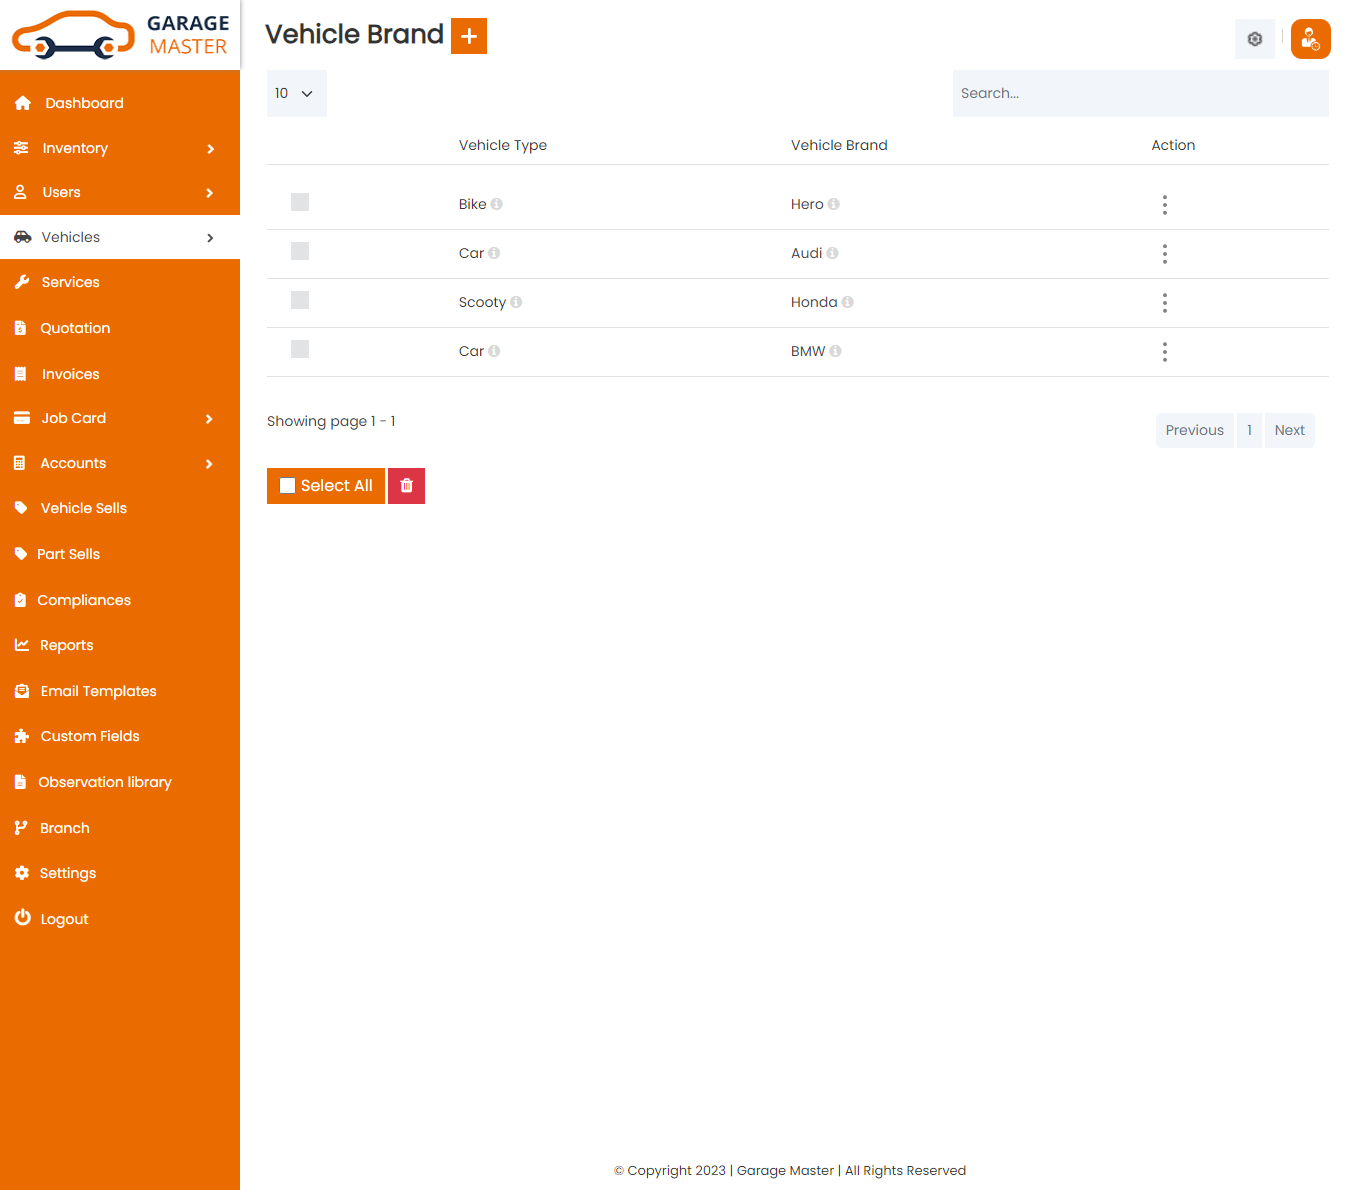The height and width of the screenshot is (1190, 1366).
Task: Click the red trash delete icon
Action: (406, 485)
